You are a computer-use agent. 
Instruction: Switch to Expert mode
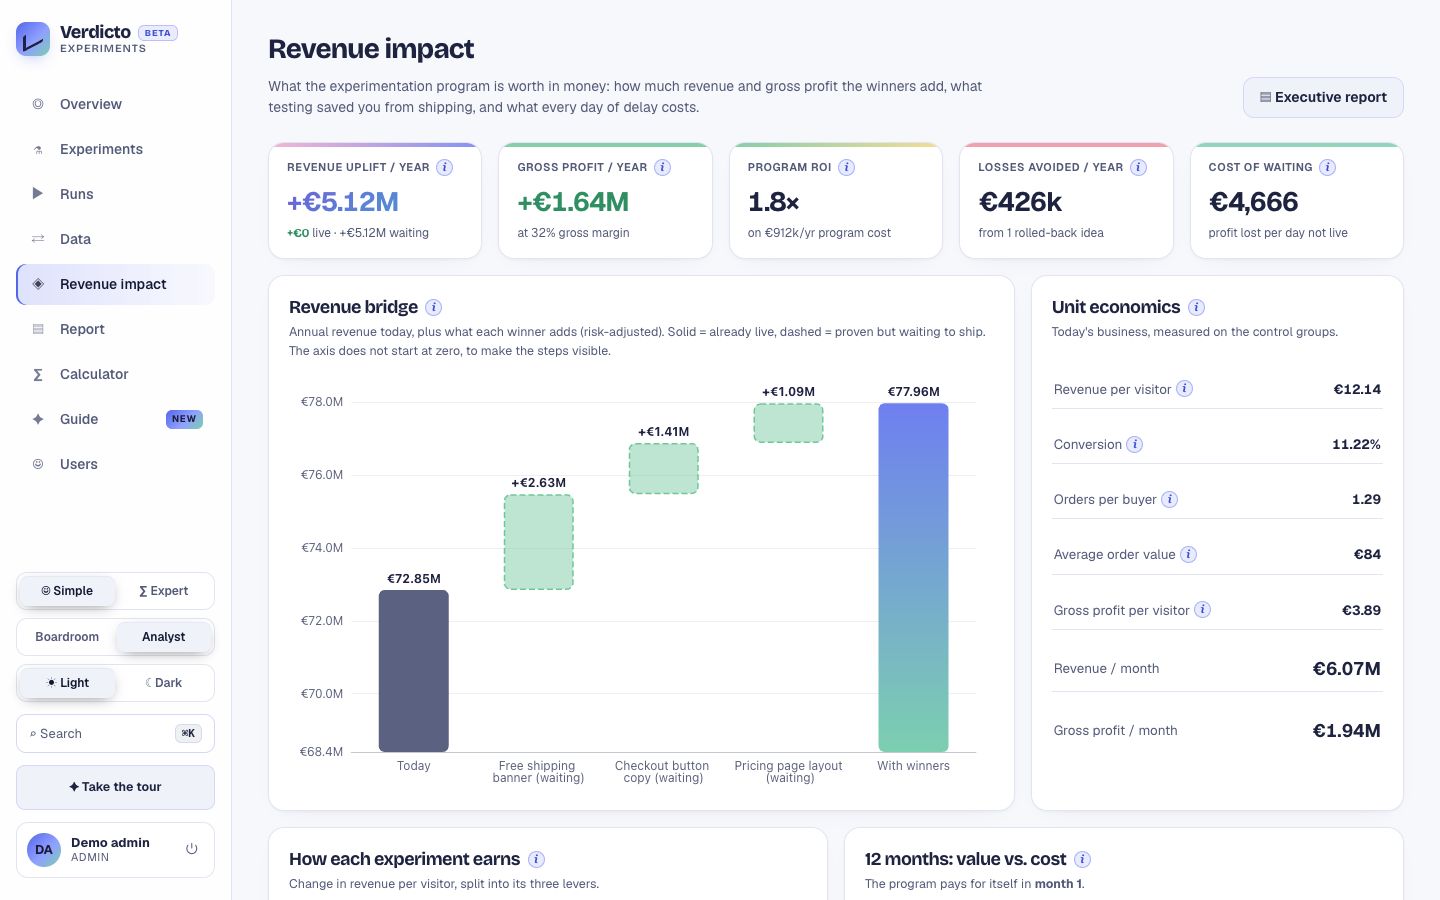pos(164,591)
